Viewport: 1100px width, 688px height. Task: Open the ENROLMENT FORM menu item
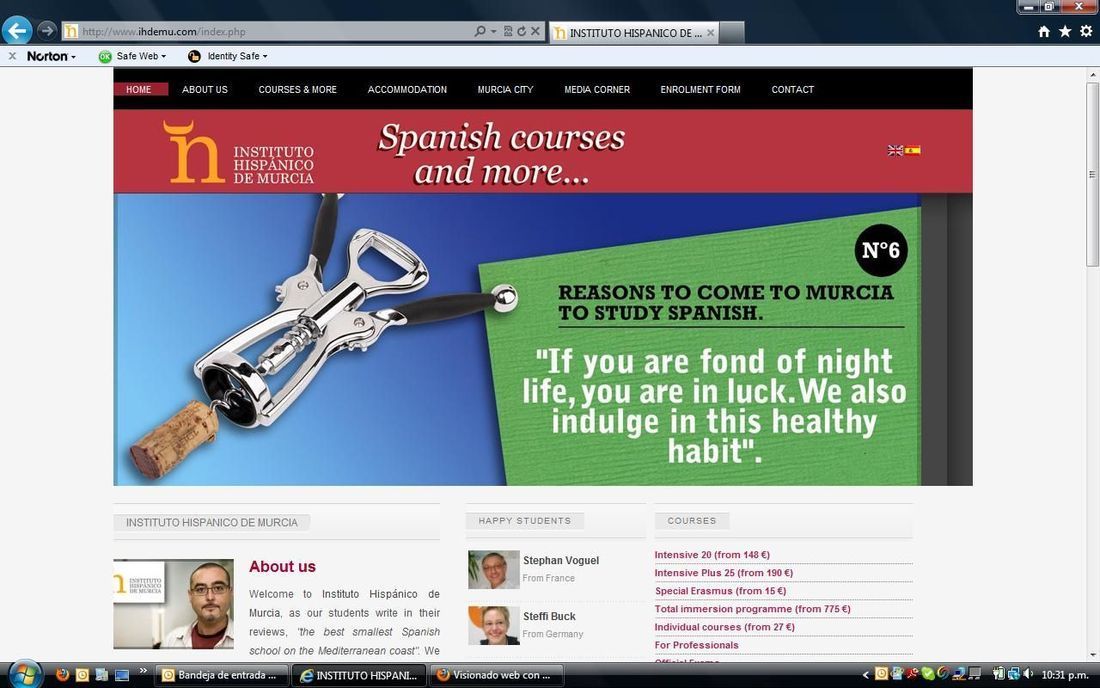point(700,90)
